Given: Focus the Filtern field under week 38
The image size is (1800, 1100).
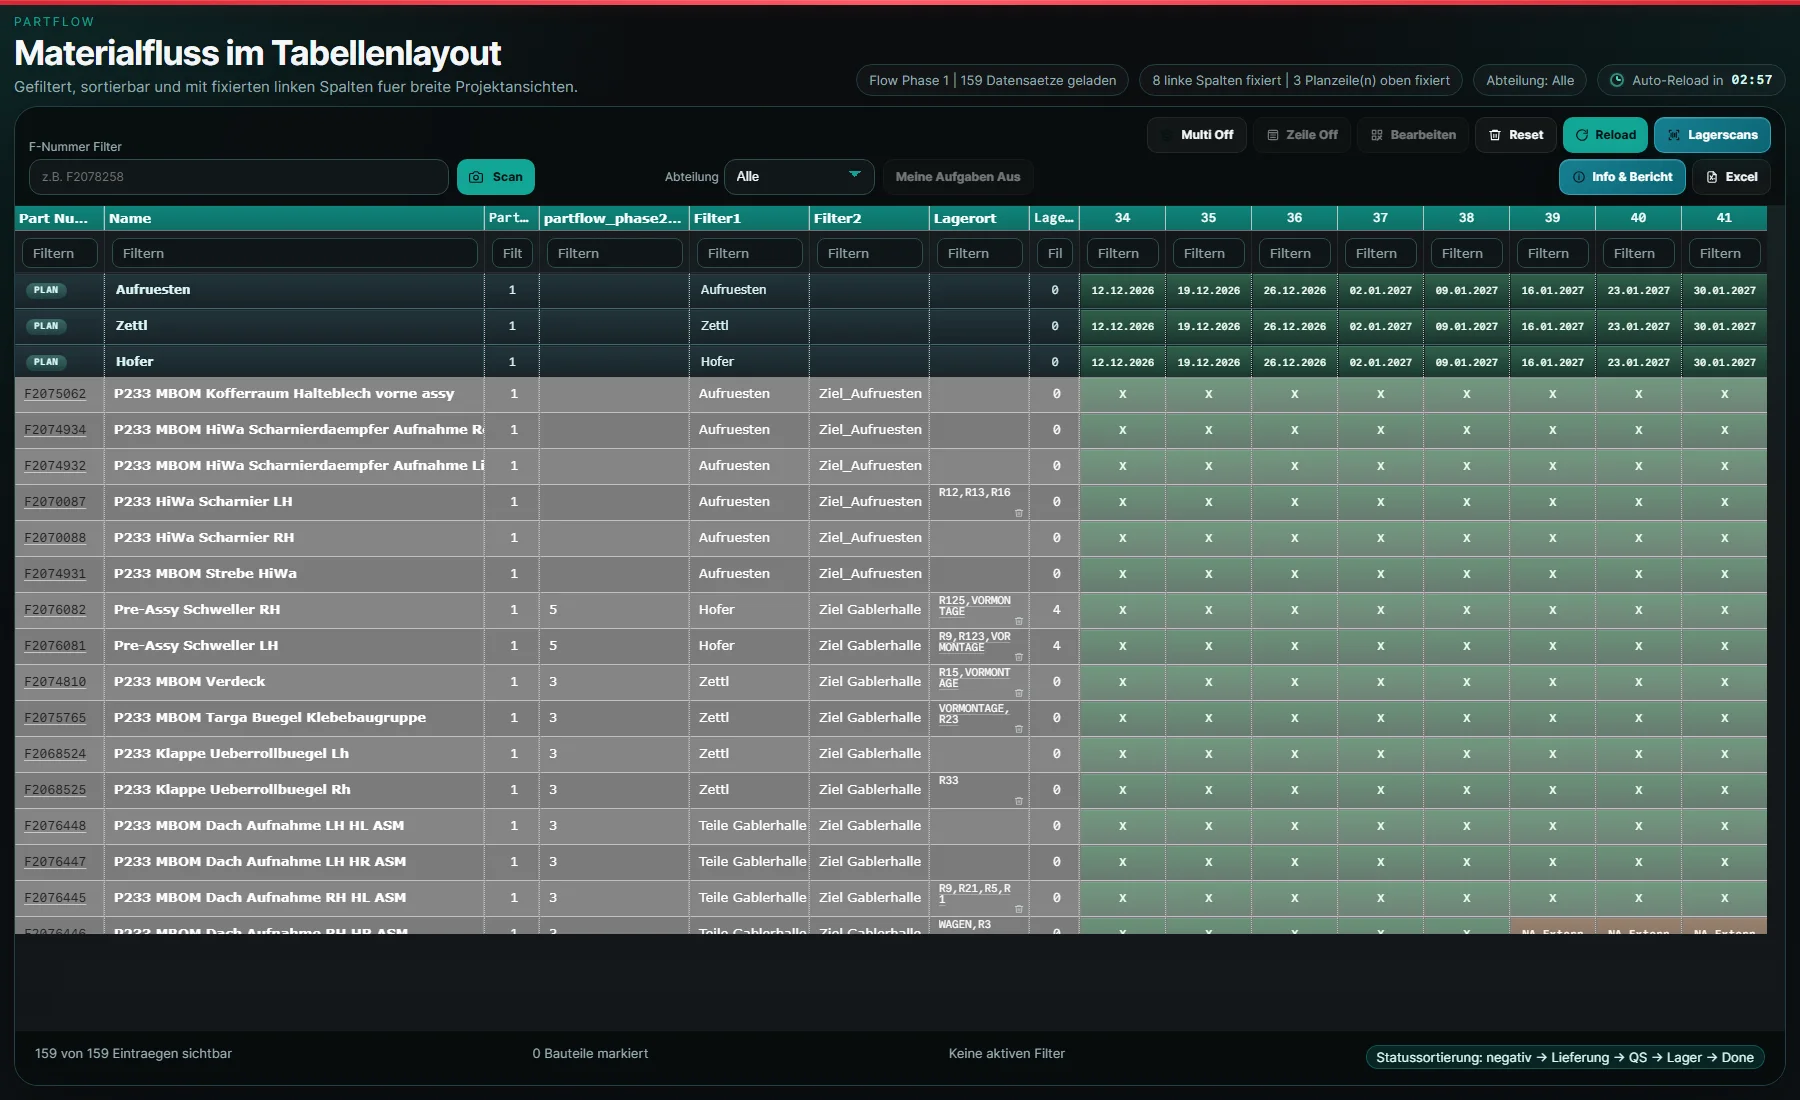Looking at the screenshot, I should tap(1466, 254).
